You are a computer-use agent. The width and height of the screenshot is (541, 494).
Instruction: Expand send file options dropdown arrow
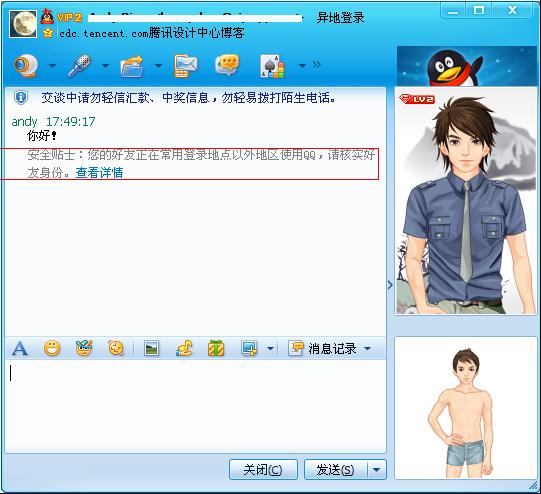point(158,65)
